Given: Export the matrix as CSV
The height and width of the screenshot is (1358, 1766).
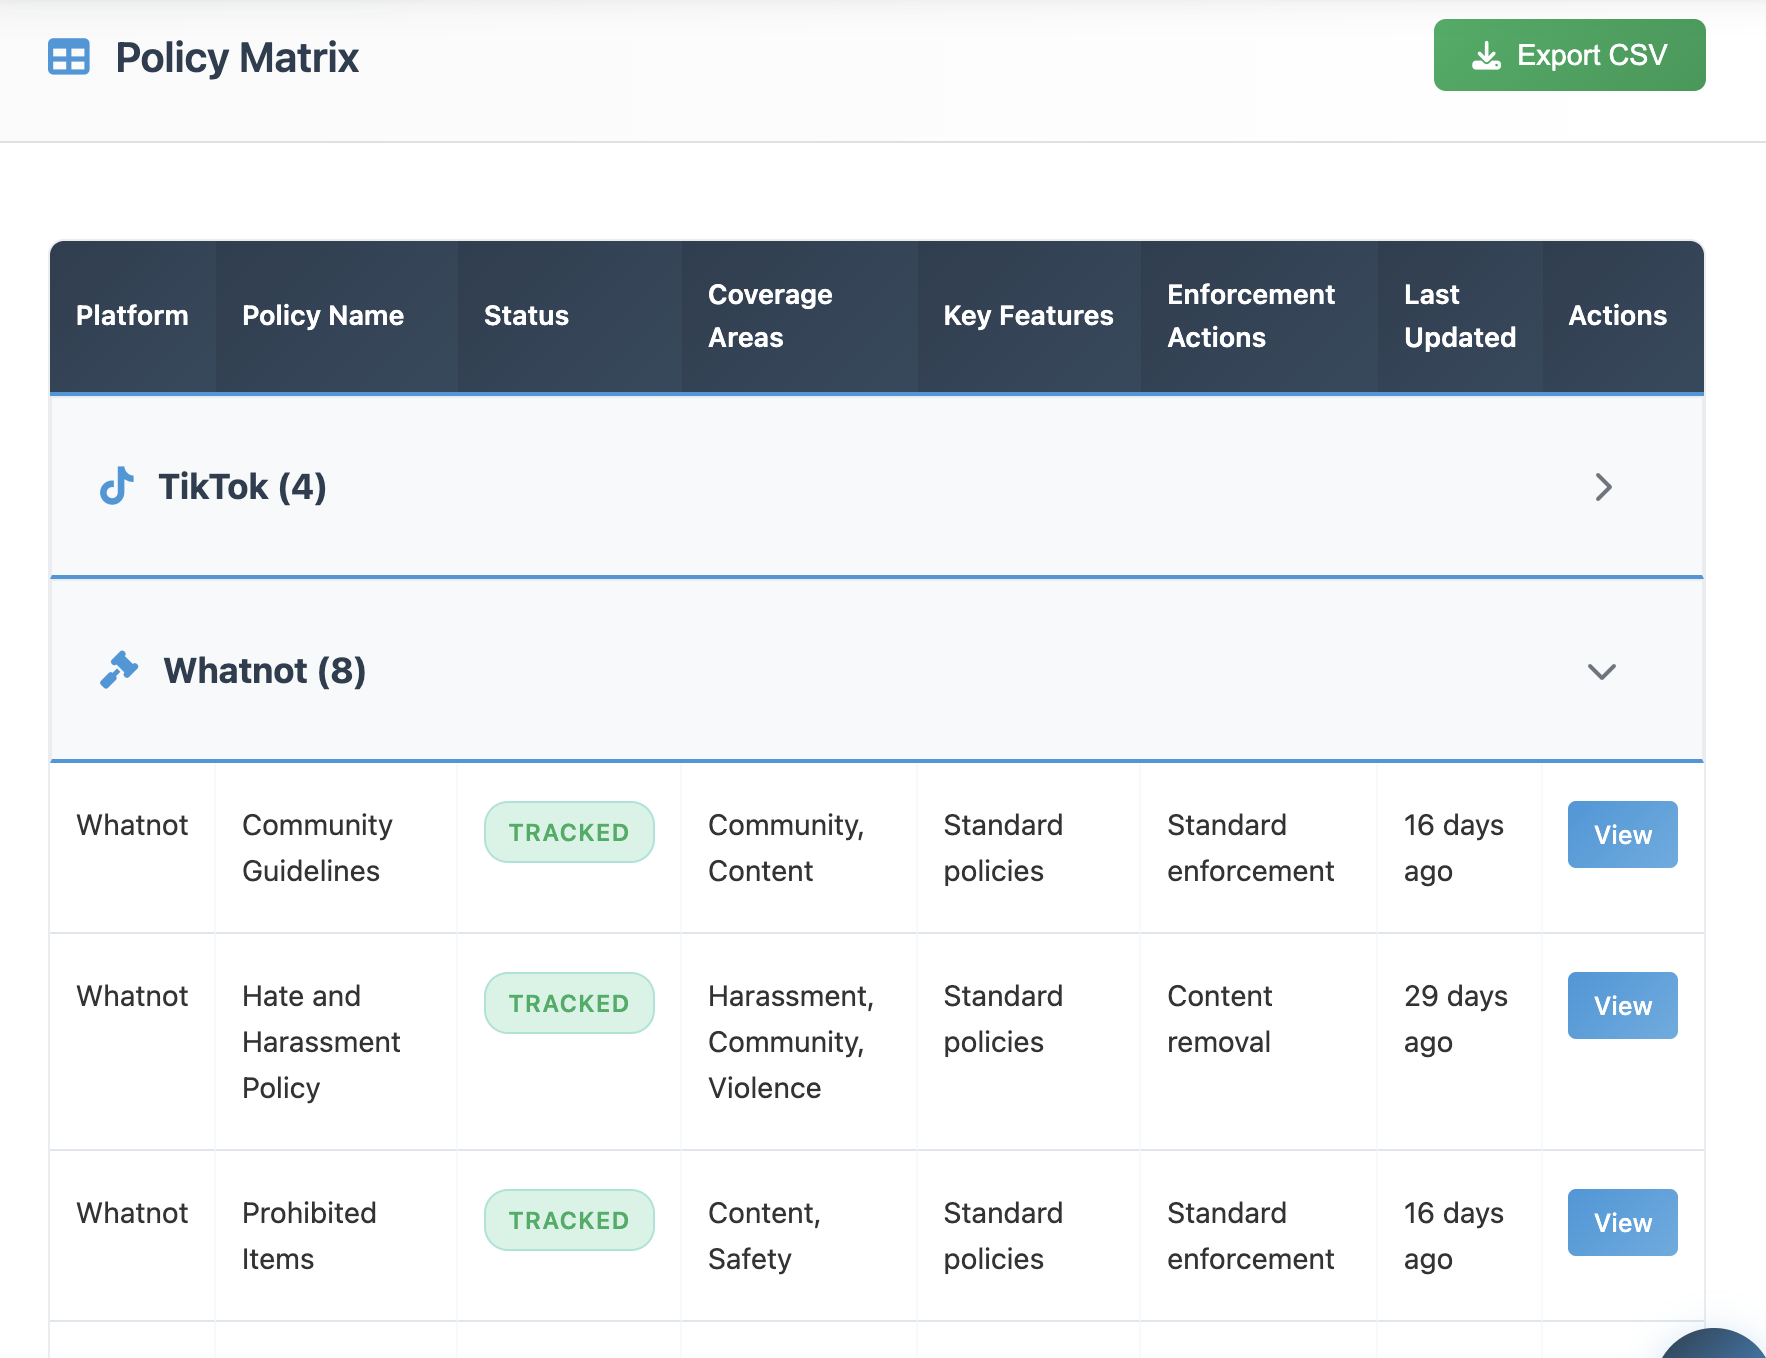Looking at the screenshot, I should tap(1569, 55).
